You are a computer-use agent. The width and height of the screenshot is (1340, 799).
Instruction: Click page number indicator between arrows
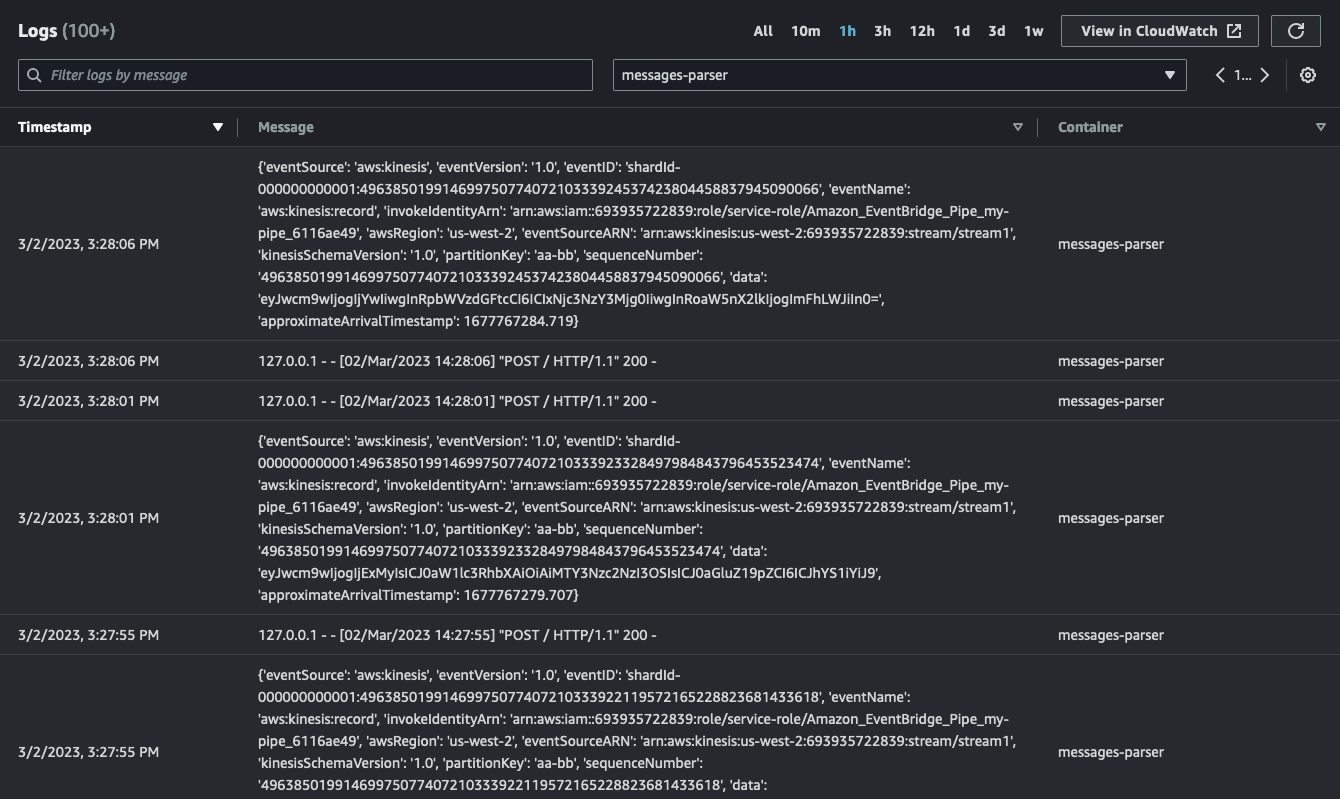click(x=1242, y=75)
